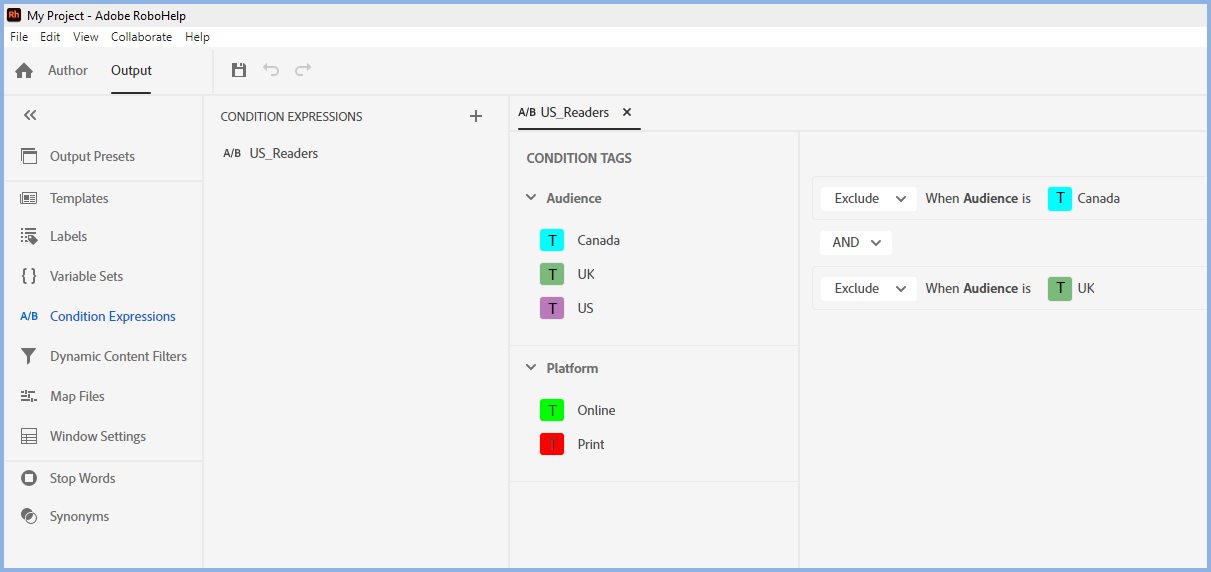Collapse sidebar with double chevron icon
1211x572 pixels.
click(30, 116)
